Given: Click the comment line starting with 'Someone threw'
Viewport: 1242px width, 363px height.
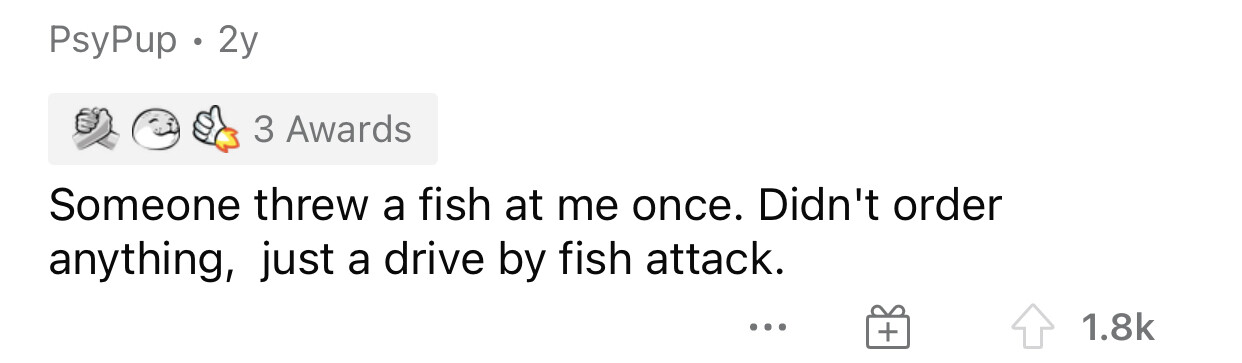Looking at the screenshot, I should pos(525,205).
